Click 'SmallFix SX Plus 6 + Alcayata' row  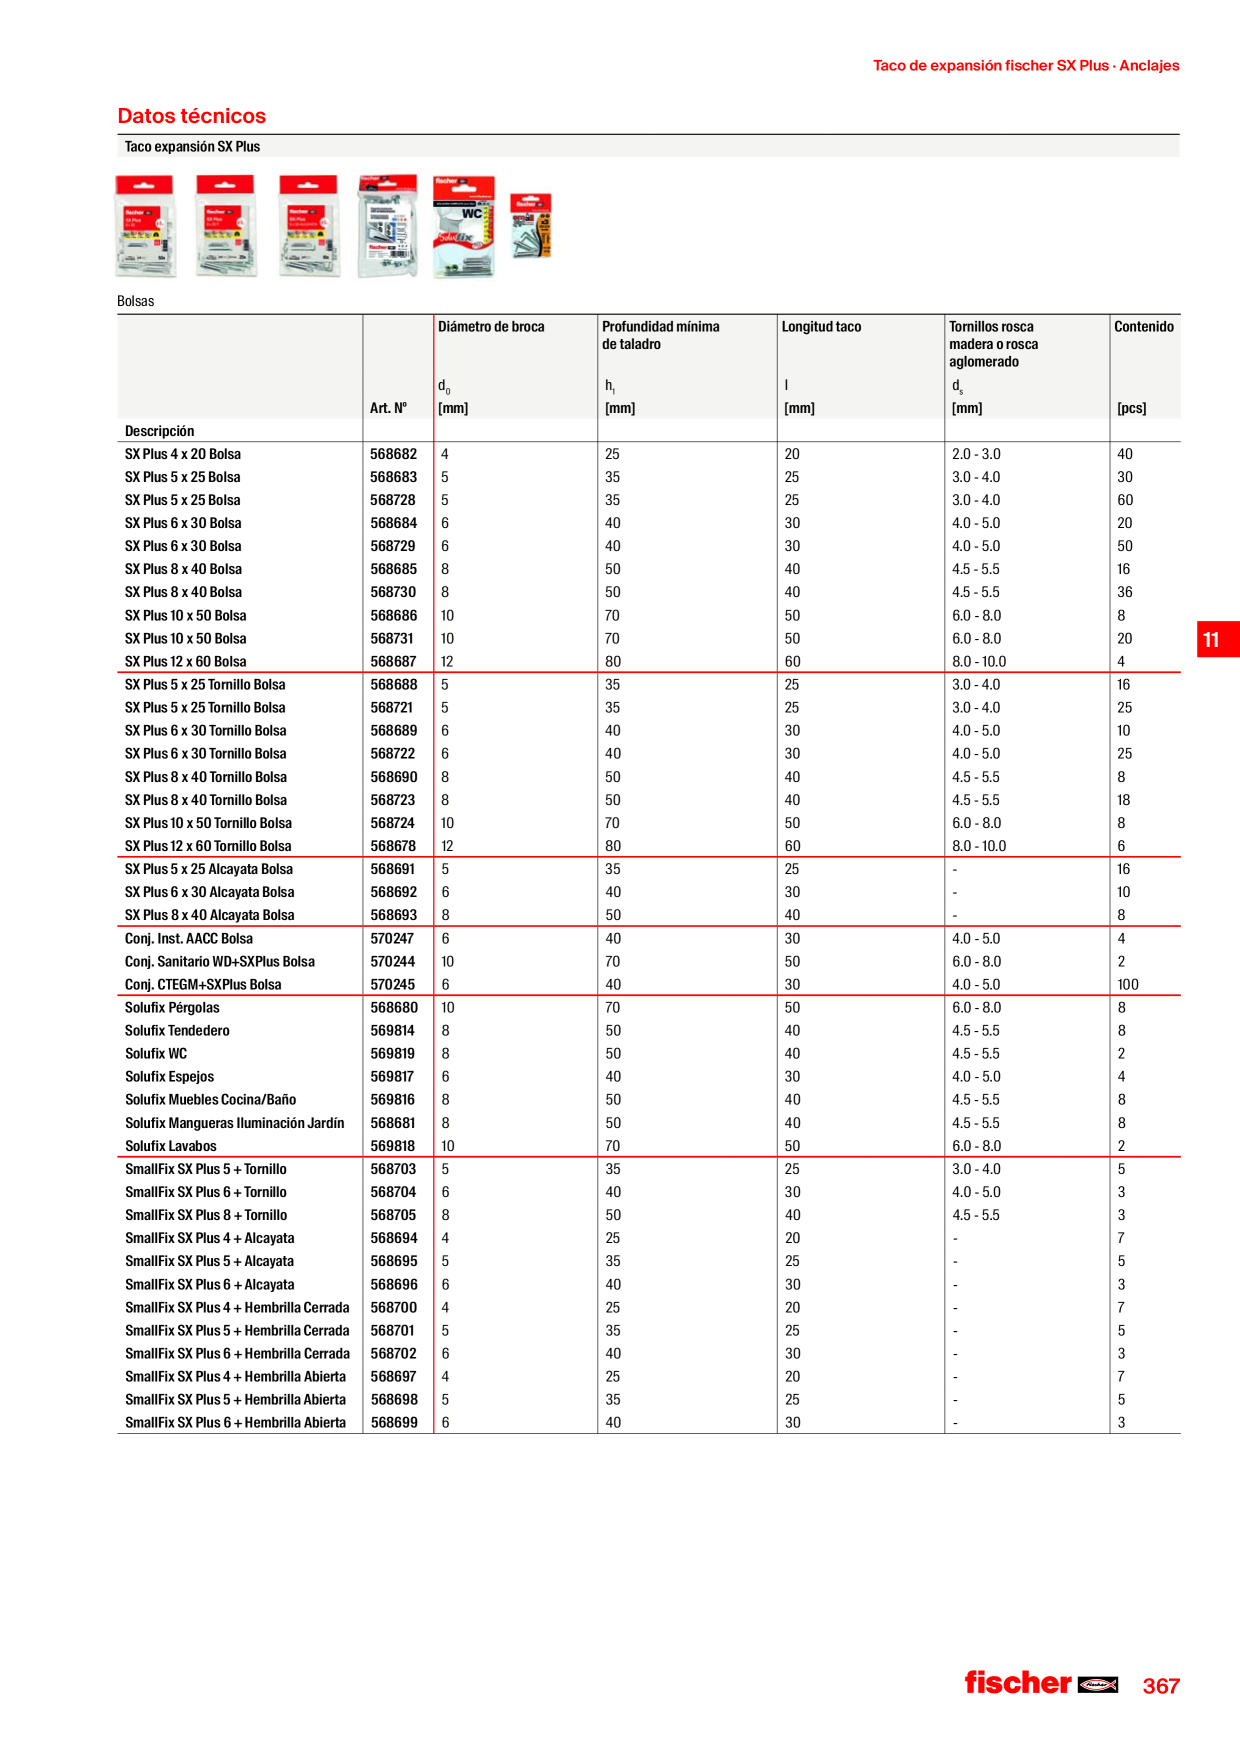coord(649,1285)
